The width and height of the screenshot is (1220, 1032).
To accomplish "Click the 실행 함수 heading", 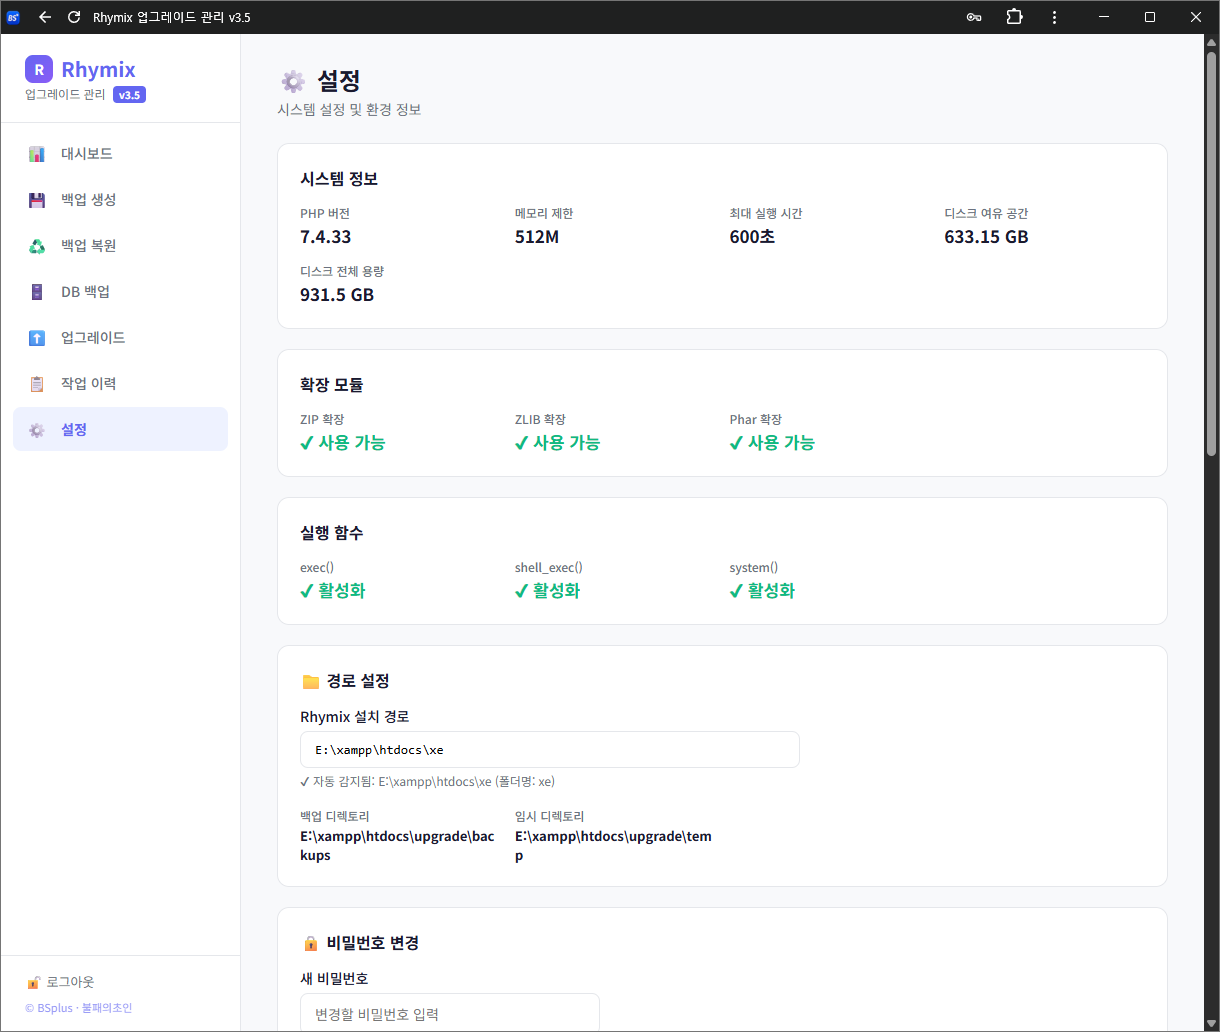I will click(332, 533).
